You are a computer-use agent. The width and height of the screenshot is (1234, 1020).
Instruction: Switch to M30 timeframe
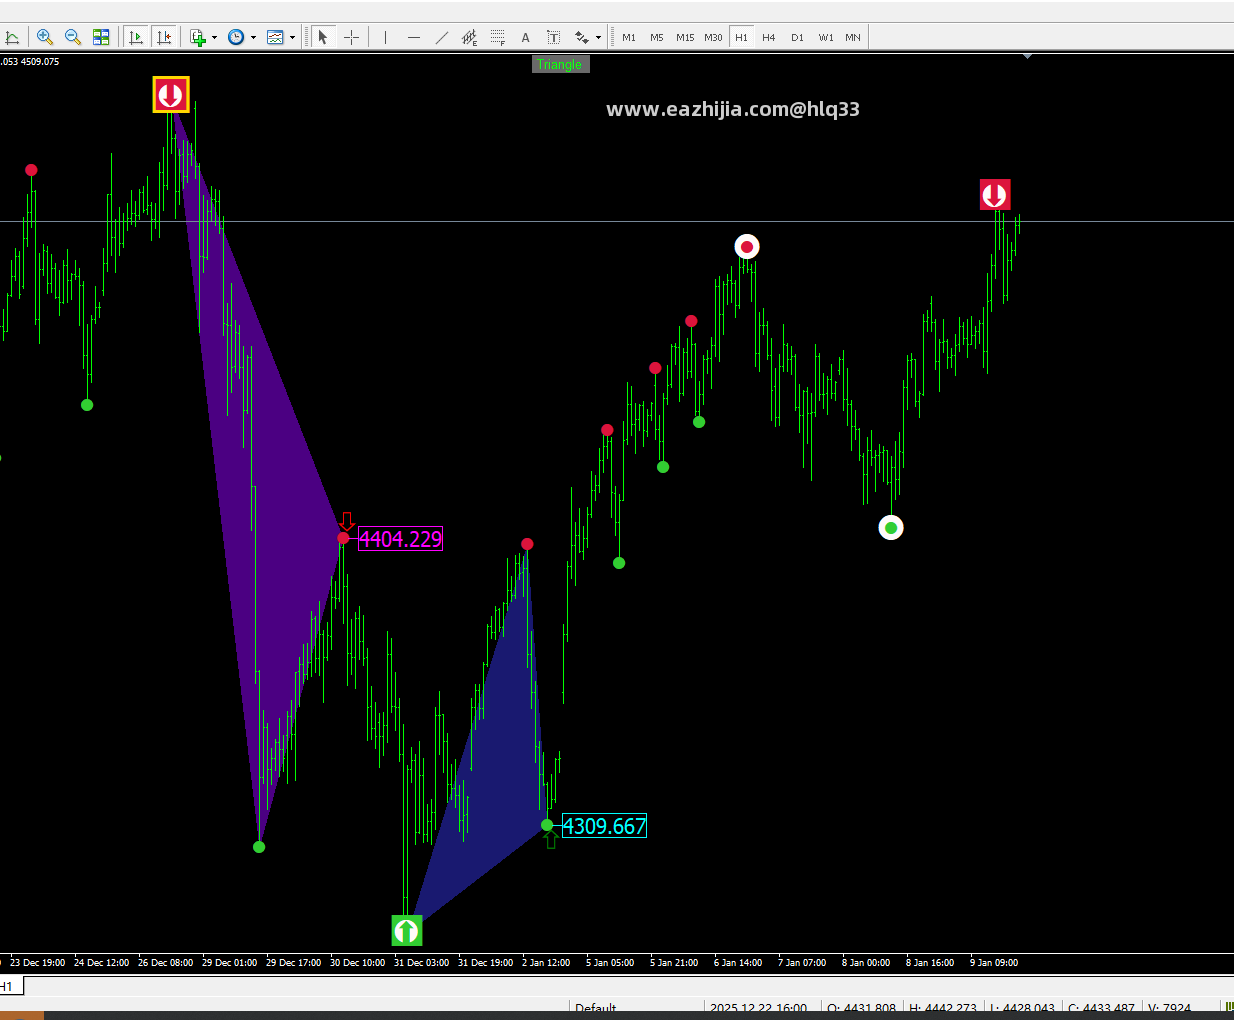pyautogui.click(x=713, y=37)
